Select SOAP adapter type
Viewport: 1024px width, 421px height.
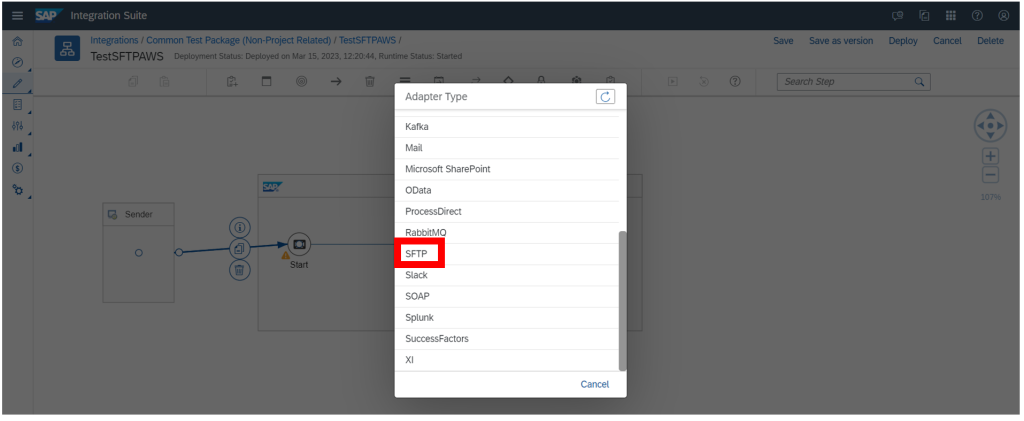point(507,296)
